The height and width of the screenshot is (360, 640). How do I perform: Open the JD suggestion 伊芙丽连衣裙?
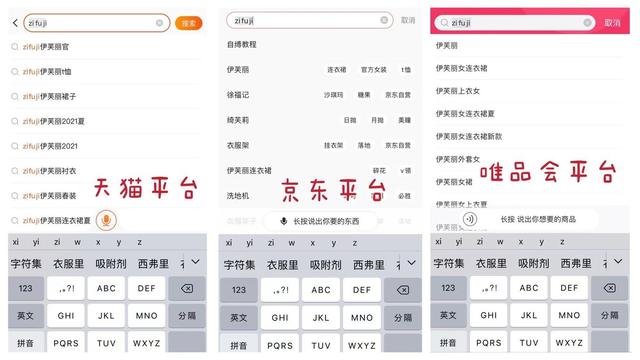pyautogui.click(x=249, y=171)
